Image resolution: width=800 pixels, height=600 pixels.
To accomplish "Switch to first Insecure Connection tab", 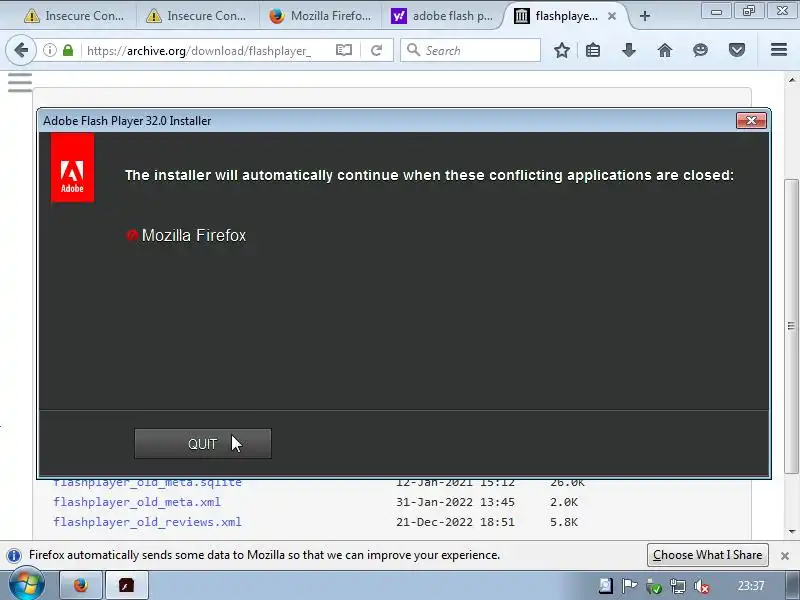I will [x=74, y=16].
